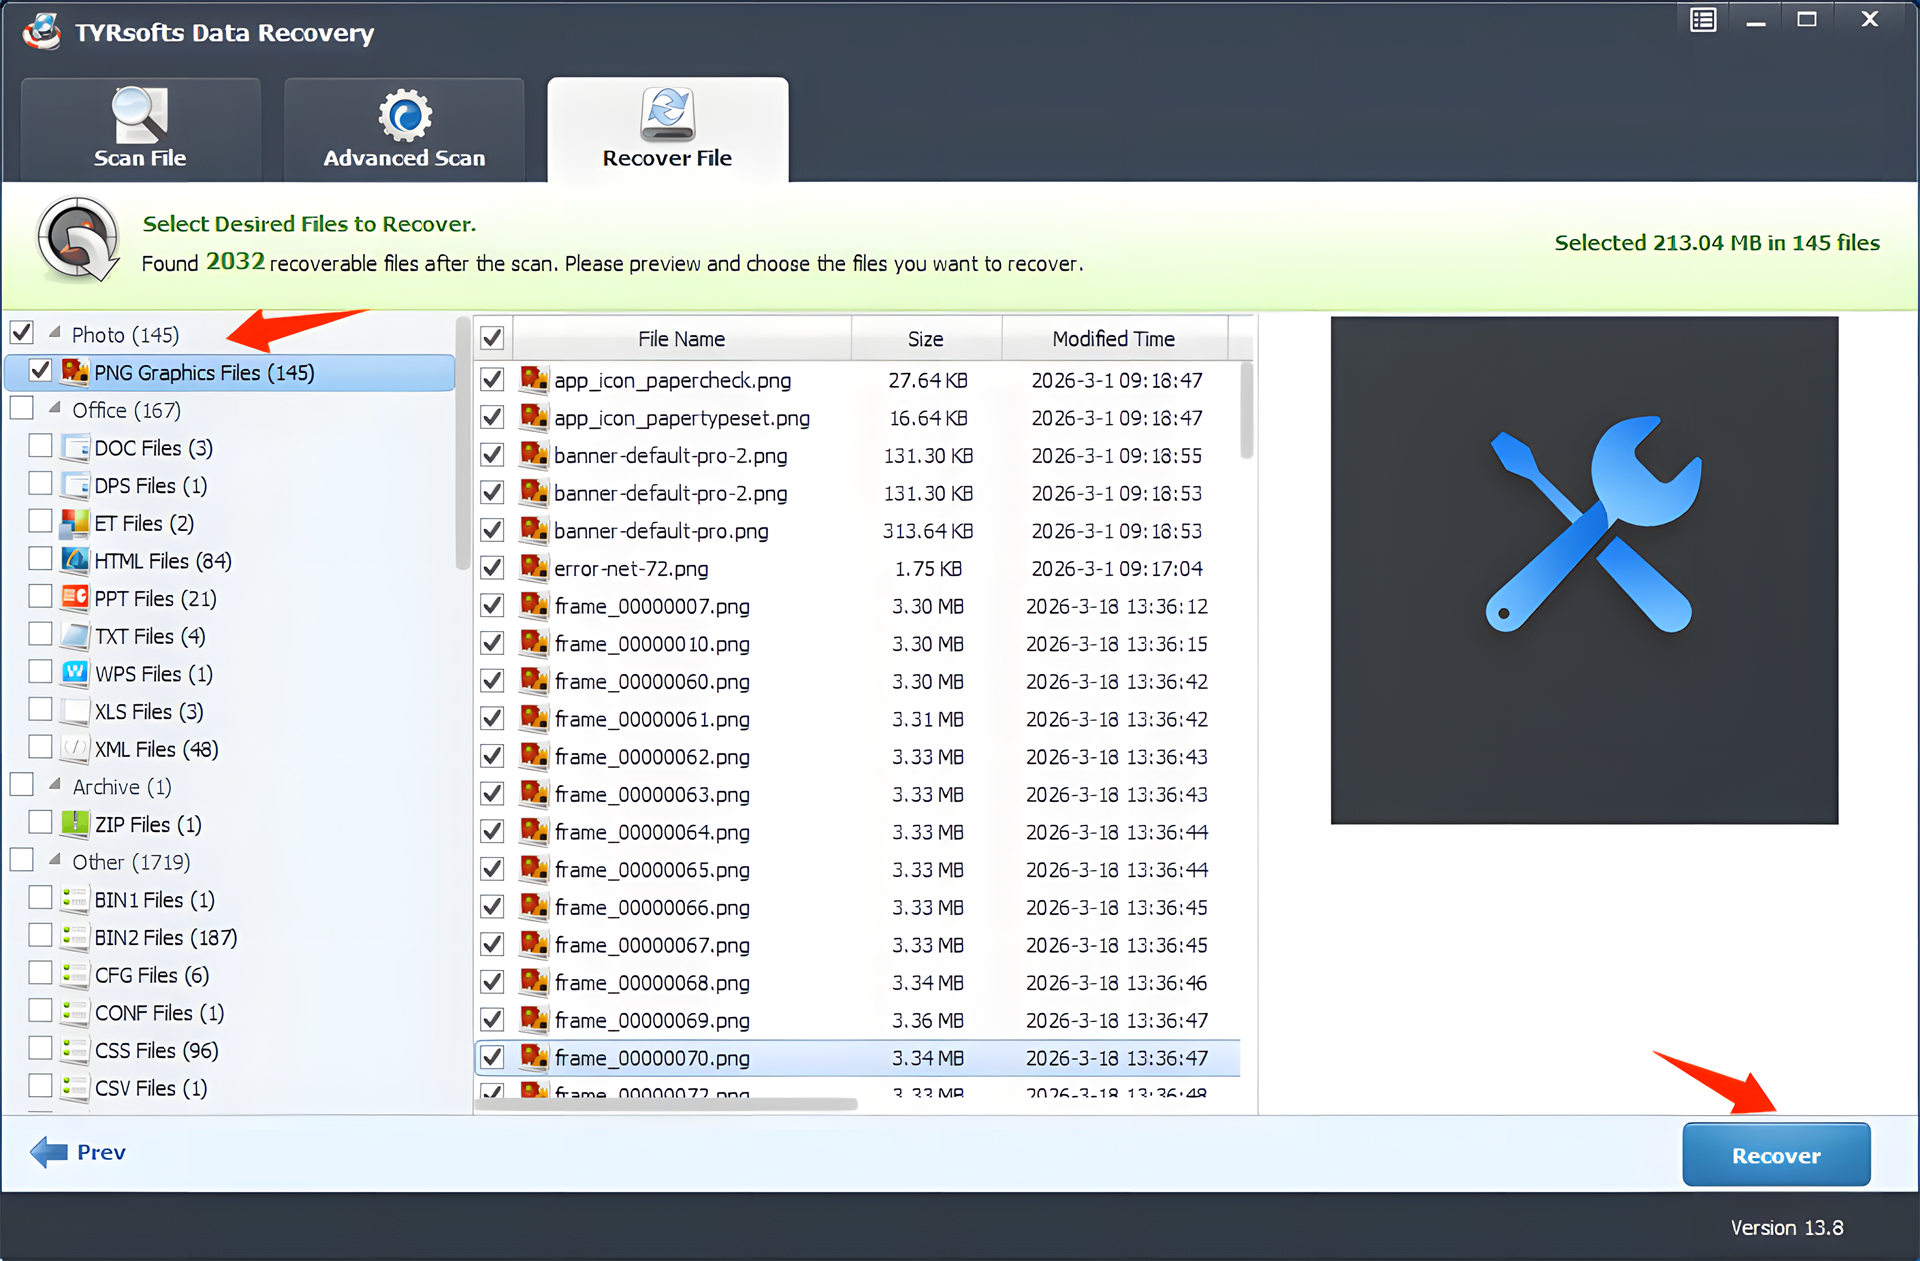Image resolution: width=1920 pixels, height=1261 pixels.
Task: Uncheck error-net-72.png file checkbox
Action: coord(492,568)
